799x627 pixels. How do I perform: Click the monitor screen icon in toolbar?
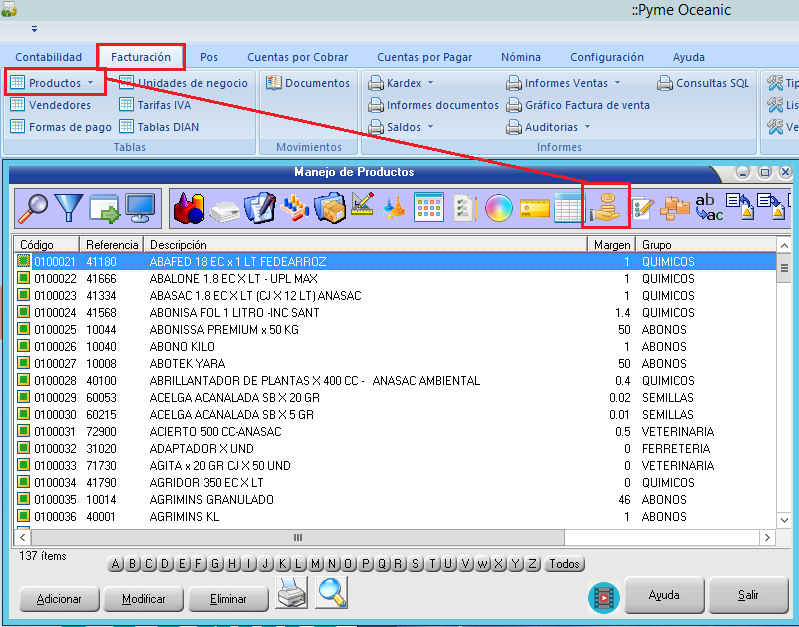point(140,208)
